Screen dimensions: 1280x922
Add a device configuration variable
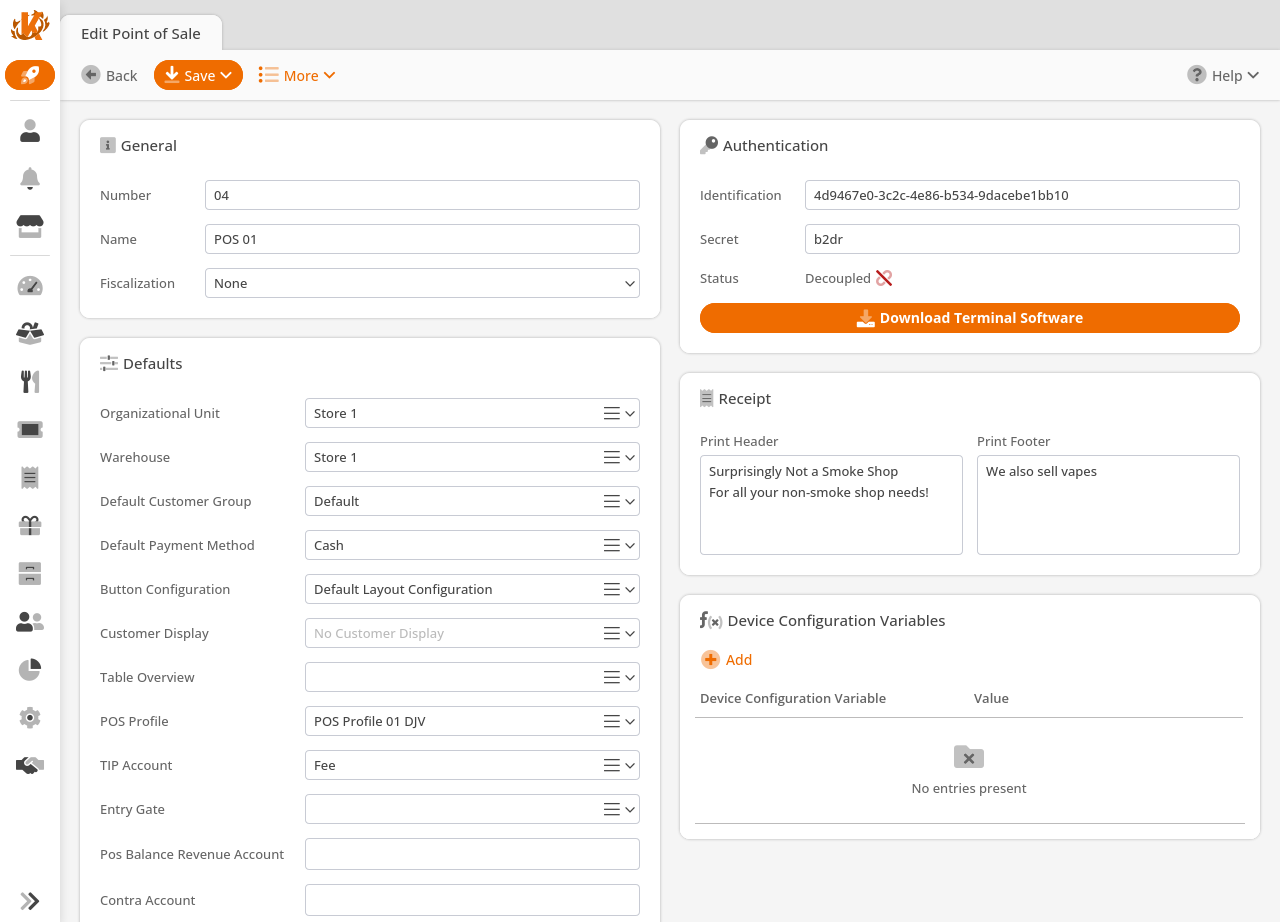727,660
